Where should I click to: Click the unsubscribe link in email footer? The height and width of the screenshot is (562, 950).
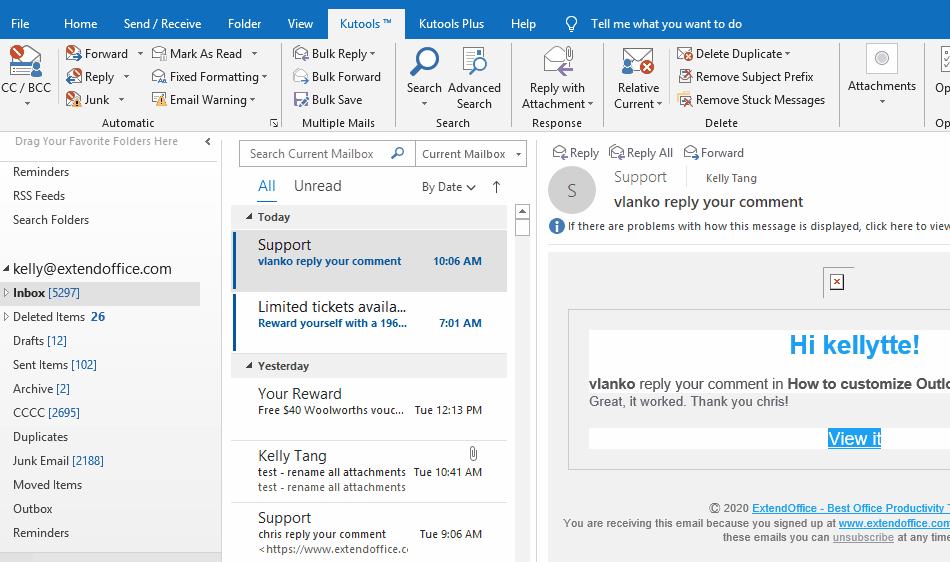click(863, 537)
